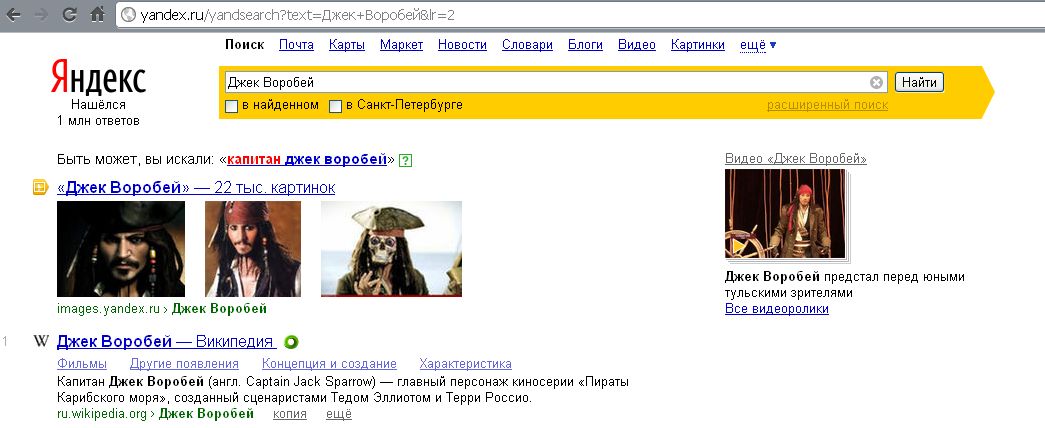Screen dimensions: 1045x428
Task: Go back with the browser back arrow
Action: (13, 15)
